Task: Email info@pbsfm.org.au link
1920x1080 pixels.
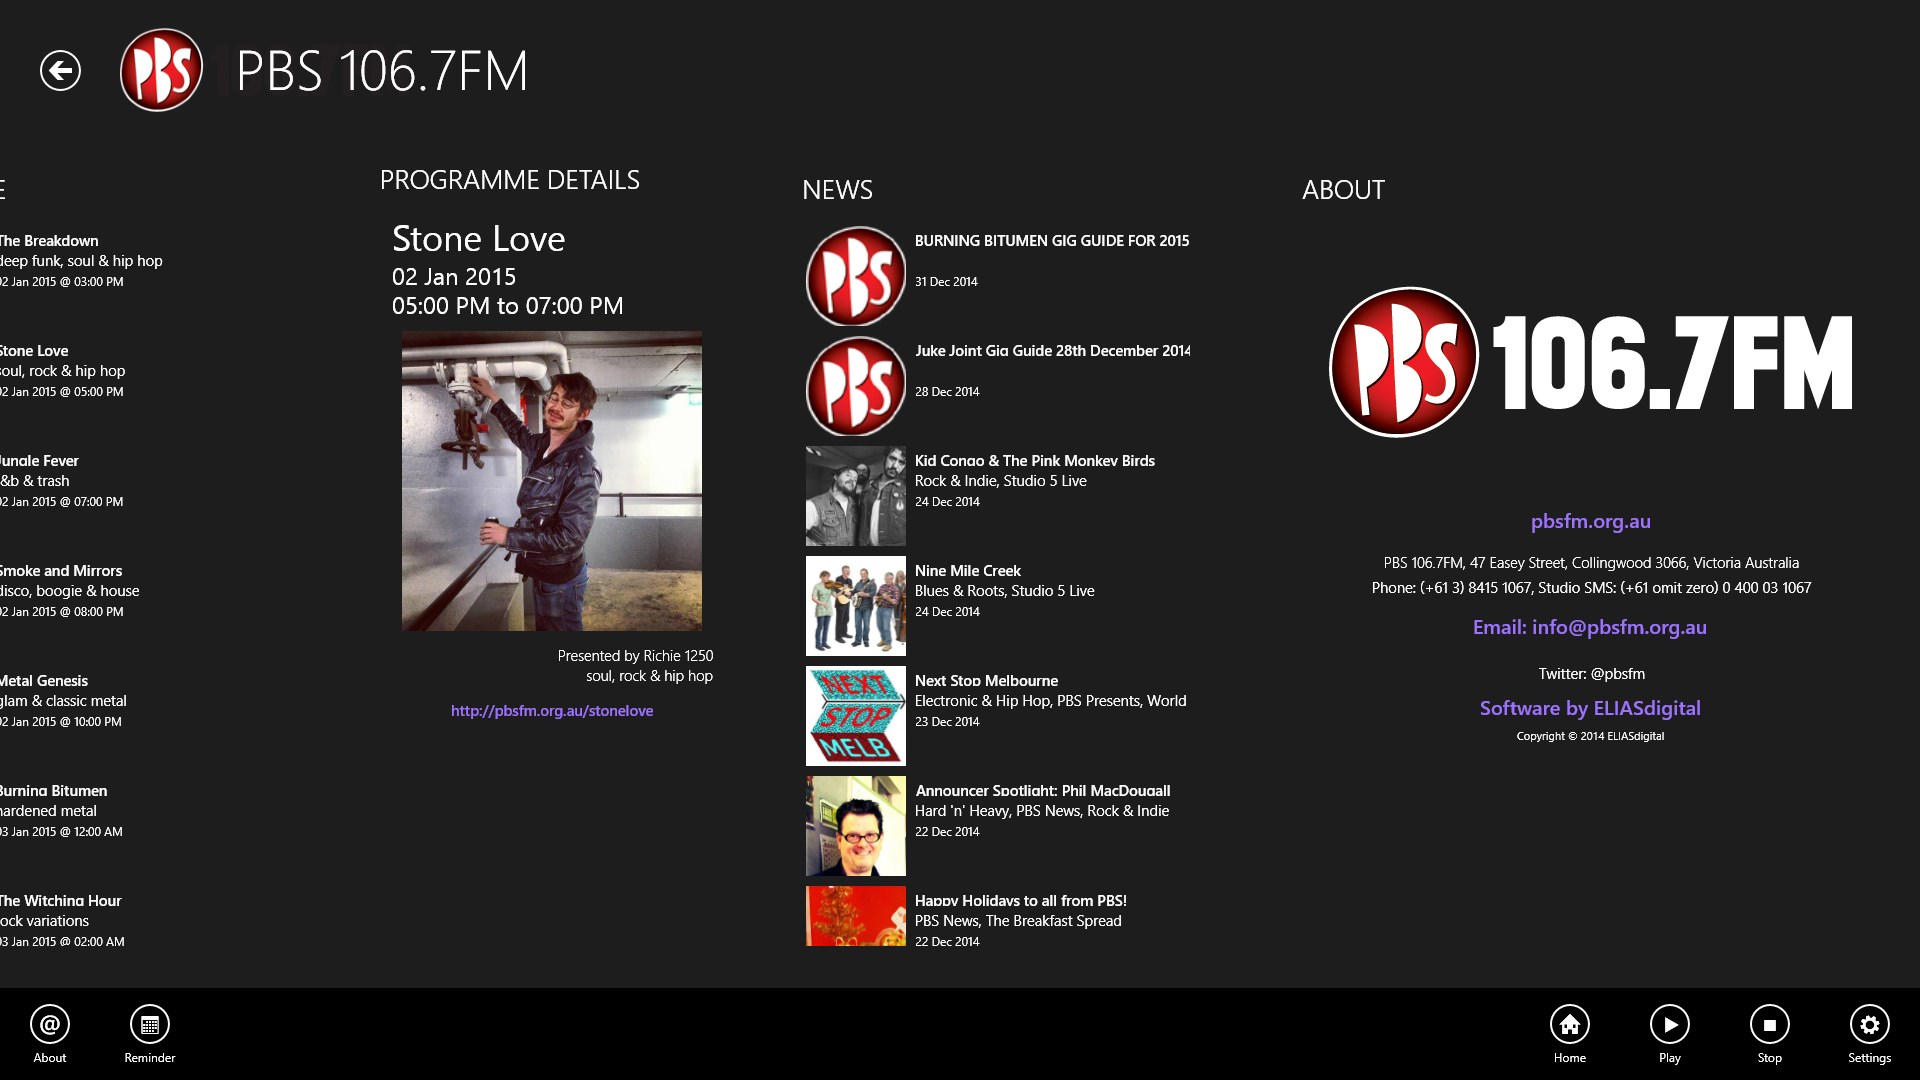Action: pyautogui.click(x=1590, y=627)
